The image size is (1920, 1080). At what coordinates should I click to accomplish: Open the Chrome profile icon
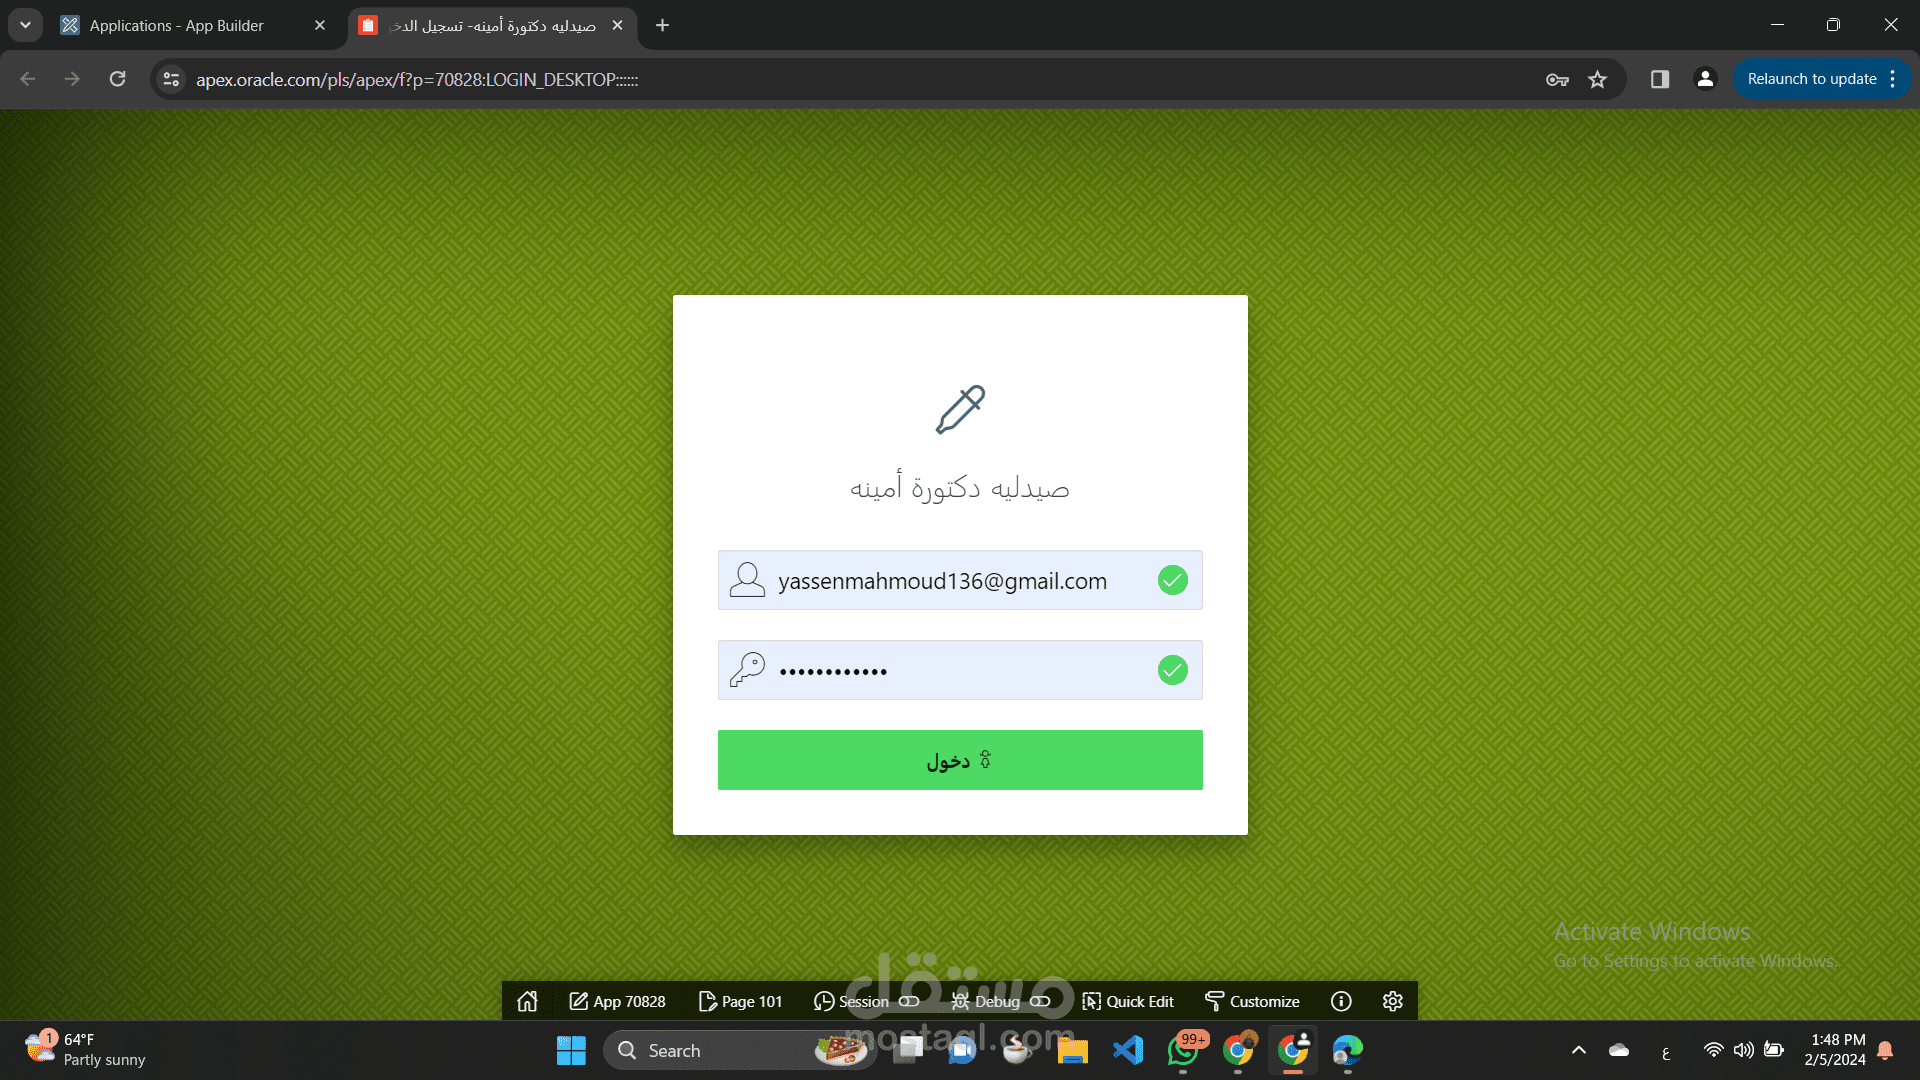pyautogui.click(x=1705, y=79)
